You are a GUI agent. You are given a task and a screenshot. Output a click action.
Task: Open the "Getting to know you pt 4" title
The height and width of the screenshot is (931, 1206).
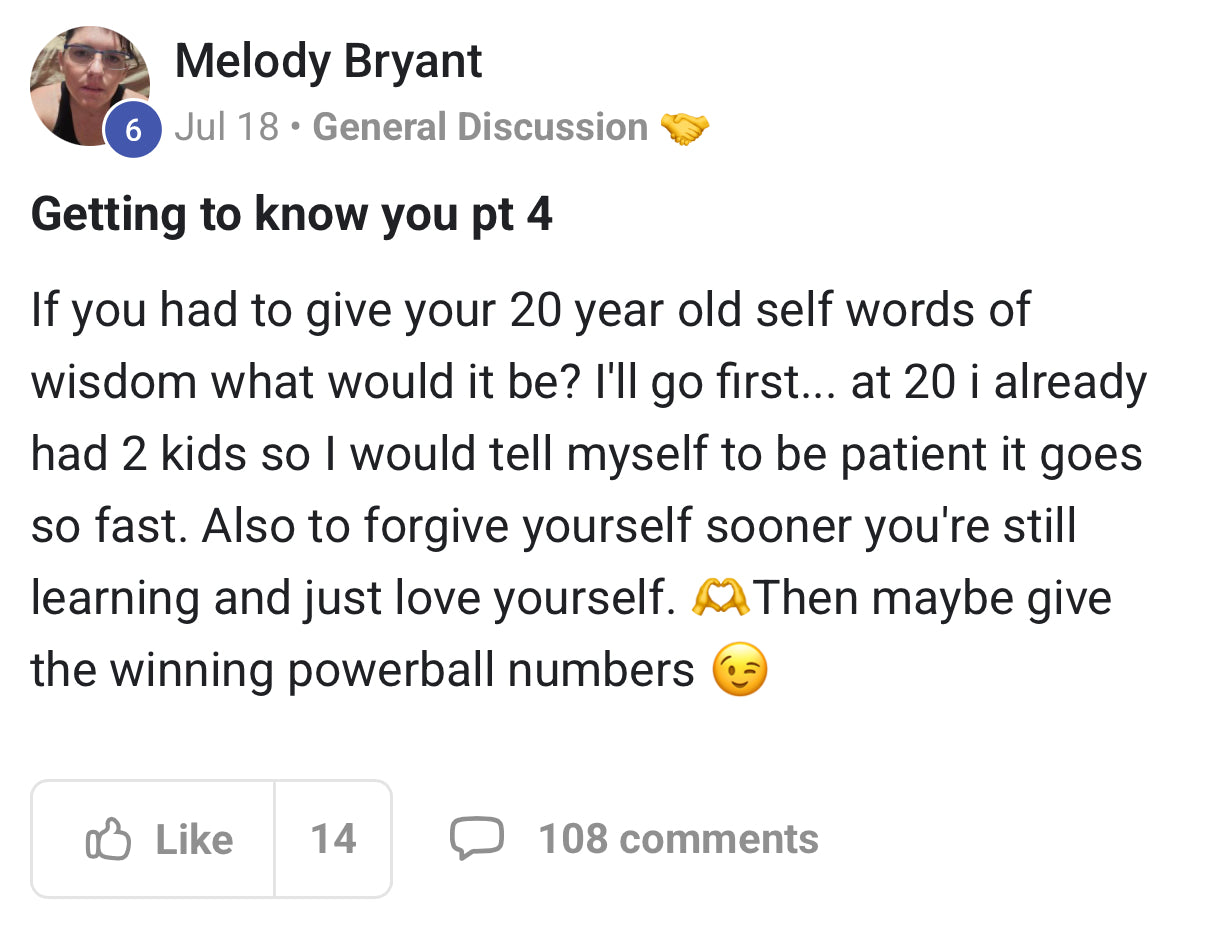tap(291, 215)
